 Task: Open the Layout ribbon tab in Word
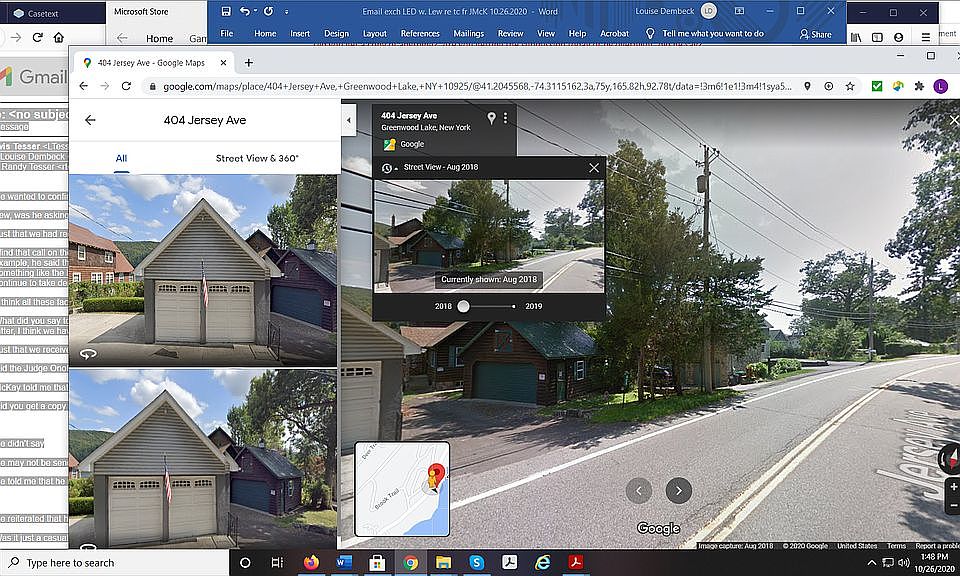(x=375, y=34)
